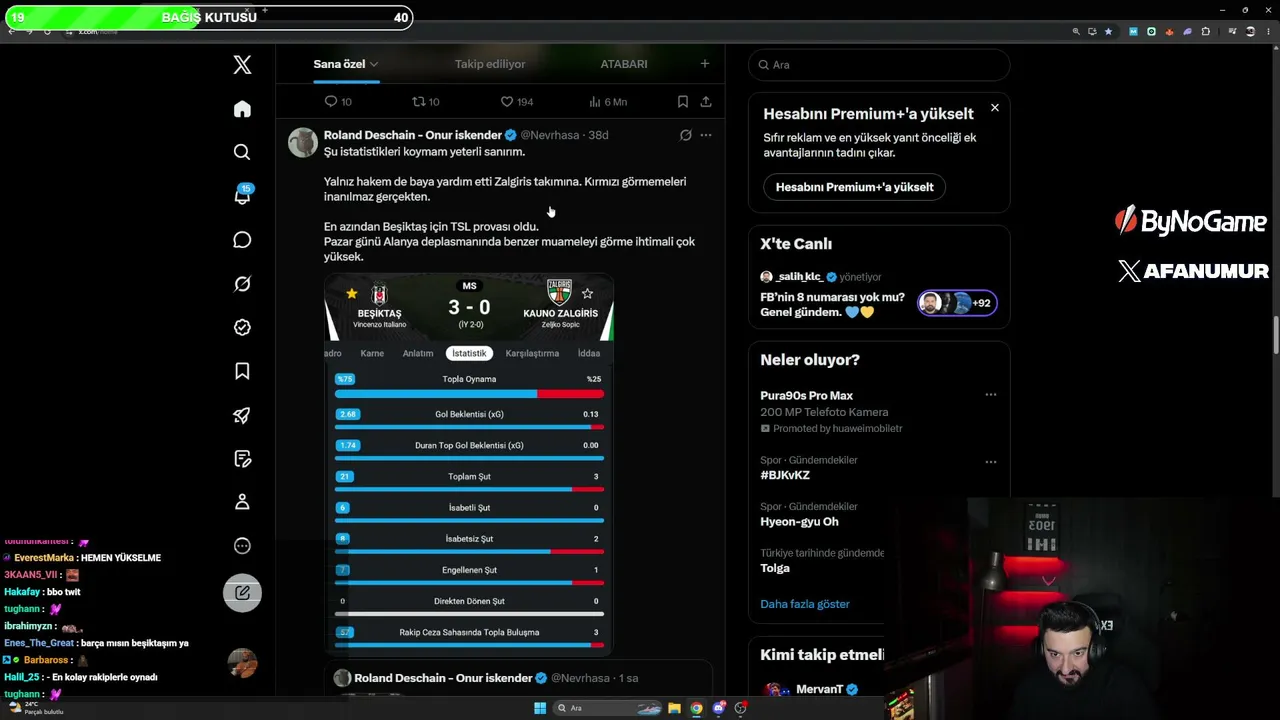This screenshot has width=1280, height=720.
Task: Open Roland Deschain's profile avatar
Action: point(303,143)
